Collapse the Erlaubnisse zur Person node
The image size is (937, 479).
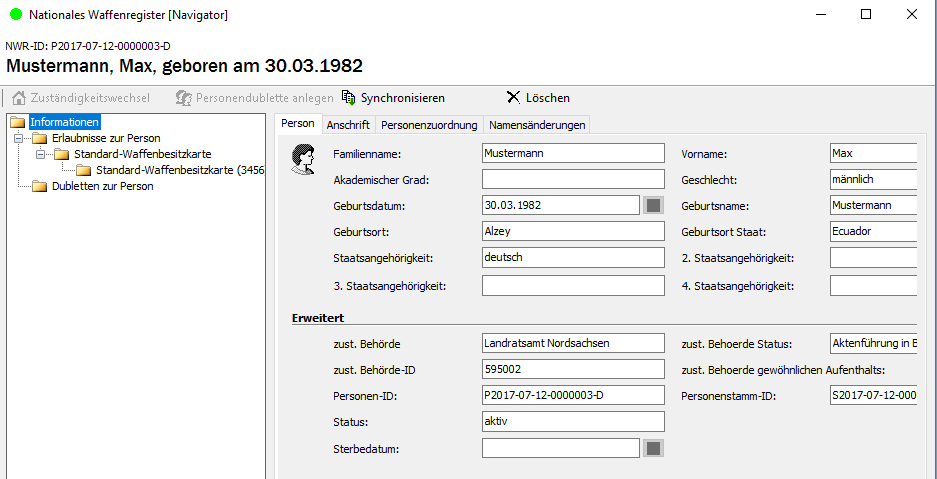[18, 138]
